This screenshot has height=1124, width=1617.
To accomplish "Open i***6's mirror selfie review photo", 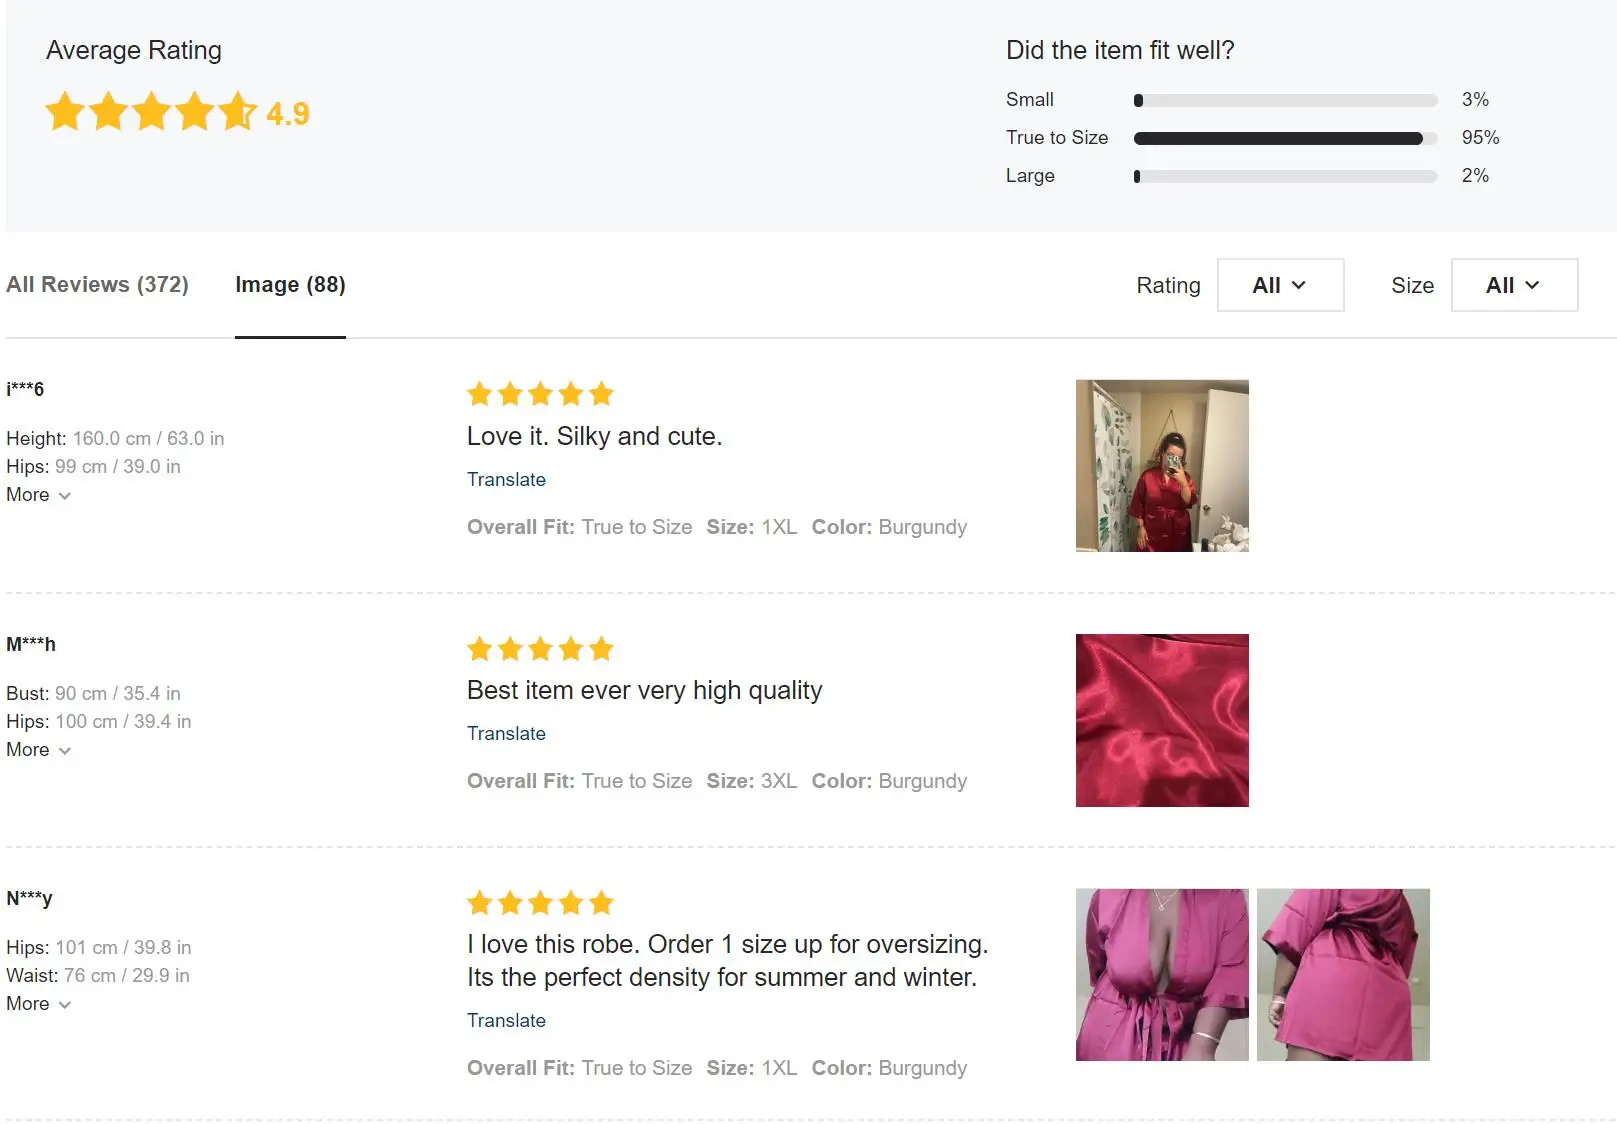I will pyautogui.click(x=1162, y=466).
